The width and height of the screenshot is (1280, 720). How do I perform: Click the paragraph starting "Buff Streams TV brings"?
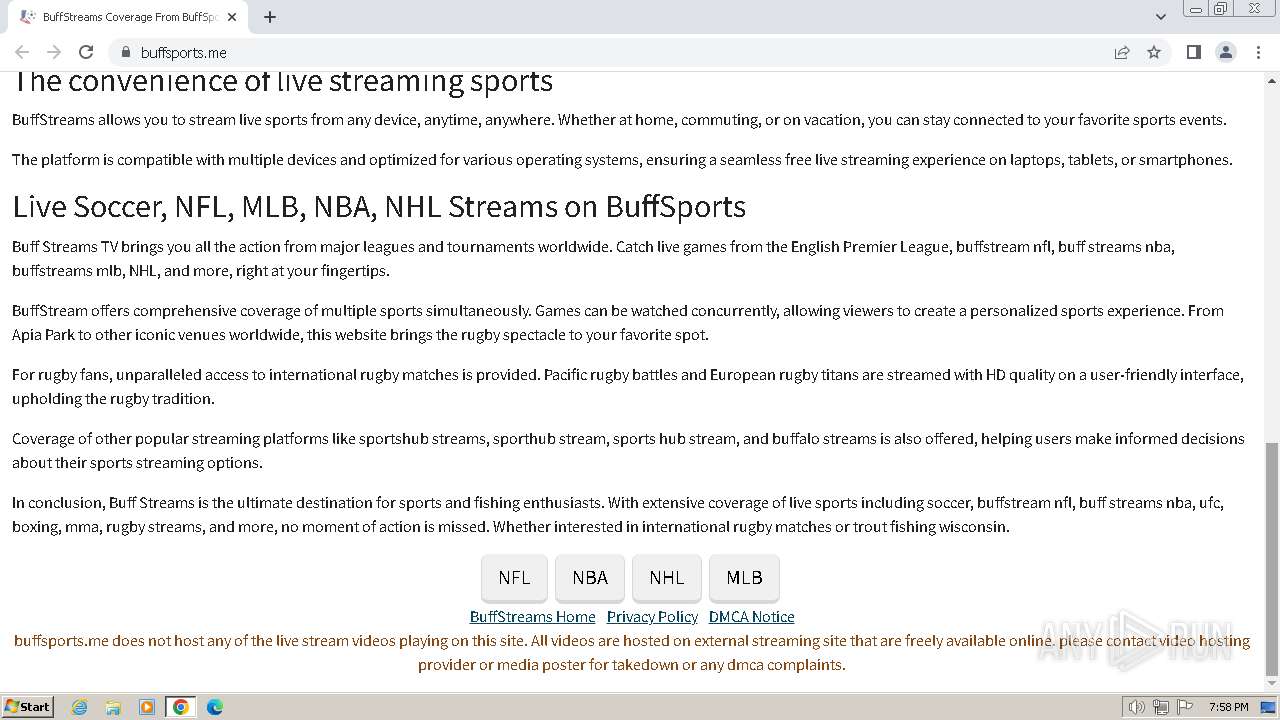(x=594, y=259)
